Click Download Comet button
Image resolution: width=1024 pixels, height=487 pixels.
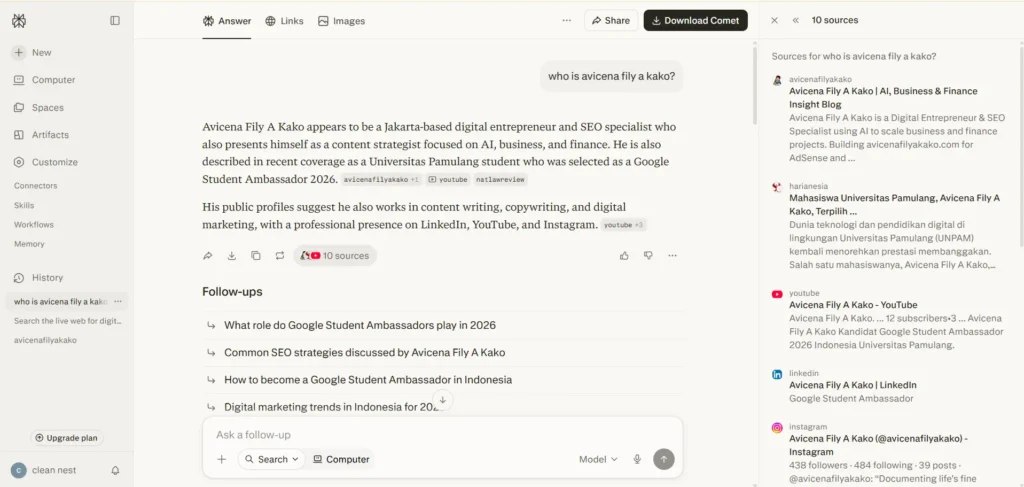[696, 20]
